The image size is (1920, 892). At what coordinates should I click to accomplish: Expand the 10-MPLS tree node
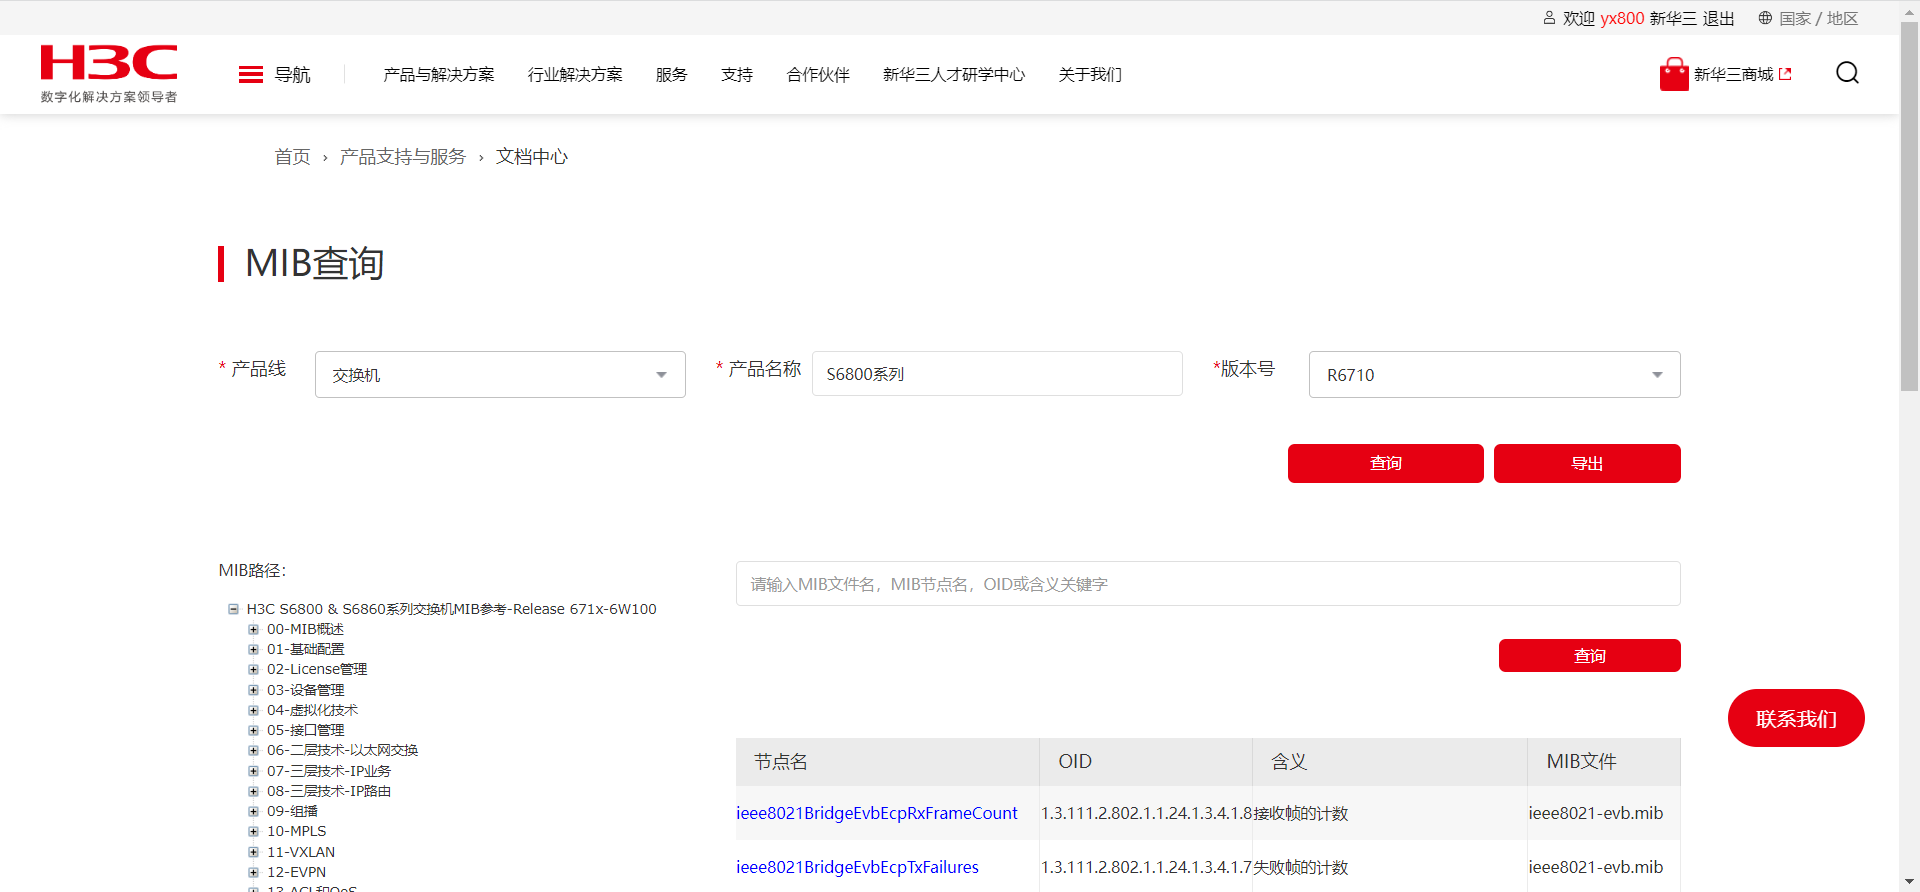pyautogui.click(x=253, y=832)
